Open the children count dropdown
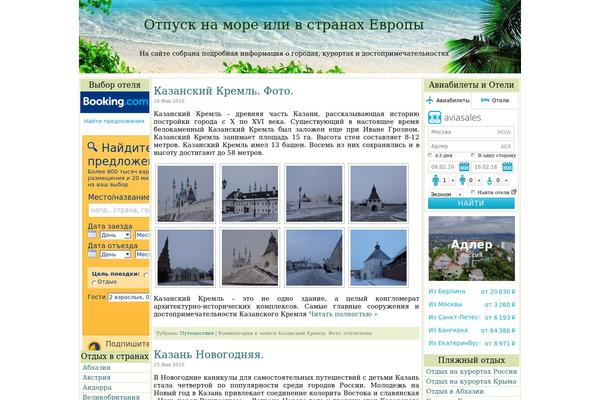 [x=474, y=180]
